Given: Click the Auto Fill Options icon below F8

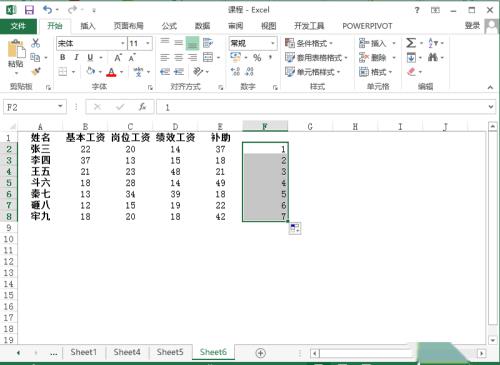Looking at the screenshot, I should (295, 229).
